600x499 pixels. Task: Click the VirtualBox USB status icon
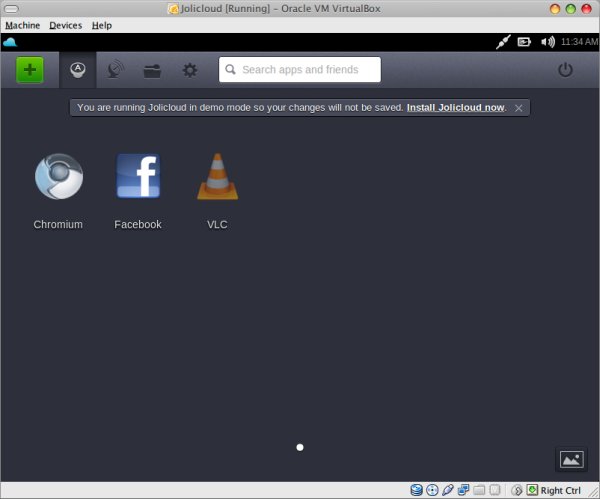tap(448, 490)
